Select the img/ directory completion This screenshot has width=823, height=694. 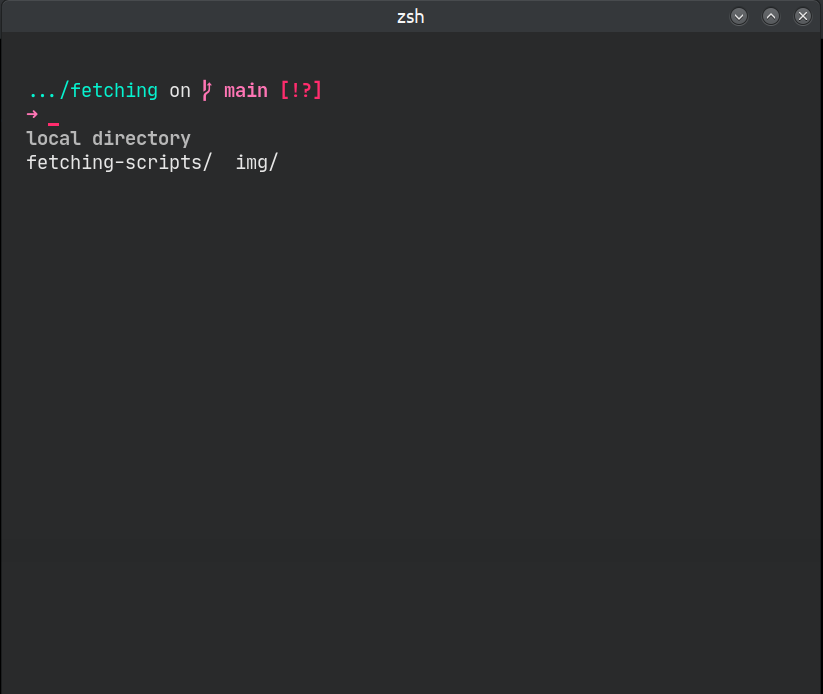pos(257,162)
